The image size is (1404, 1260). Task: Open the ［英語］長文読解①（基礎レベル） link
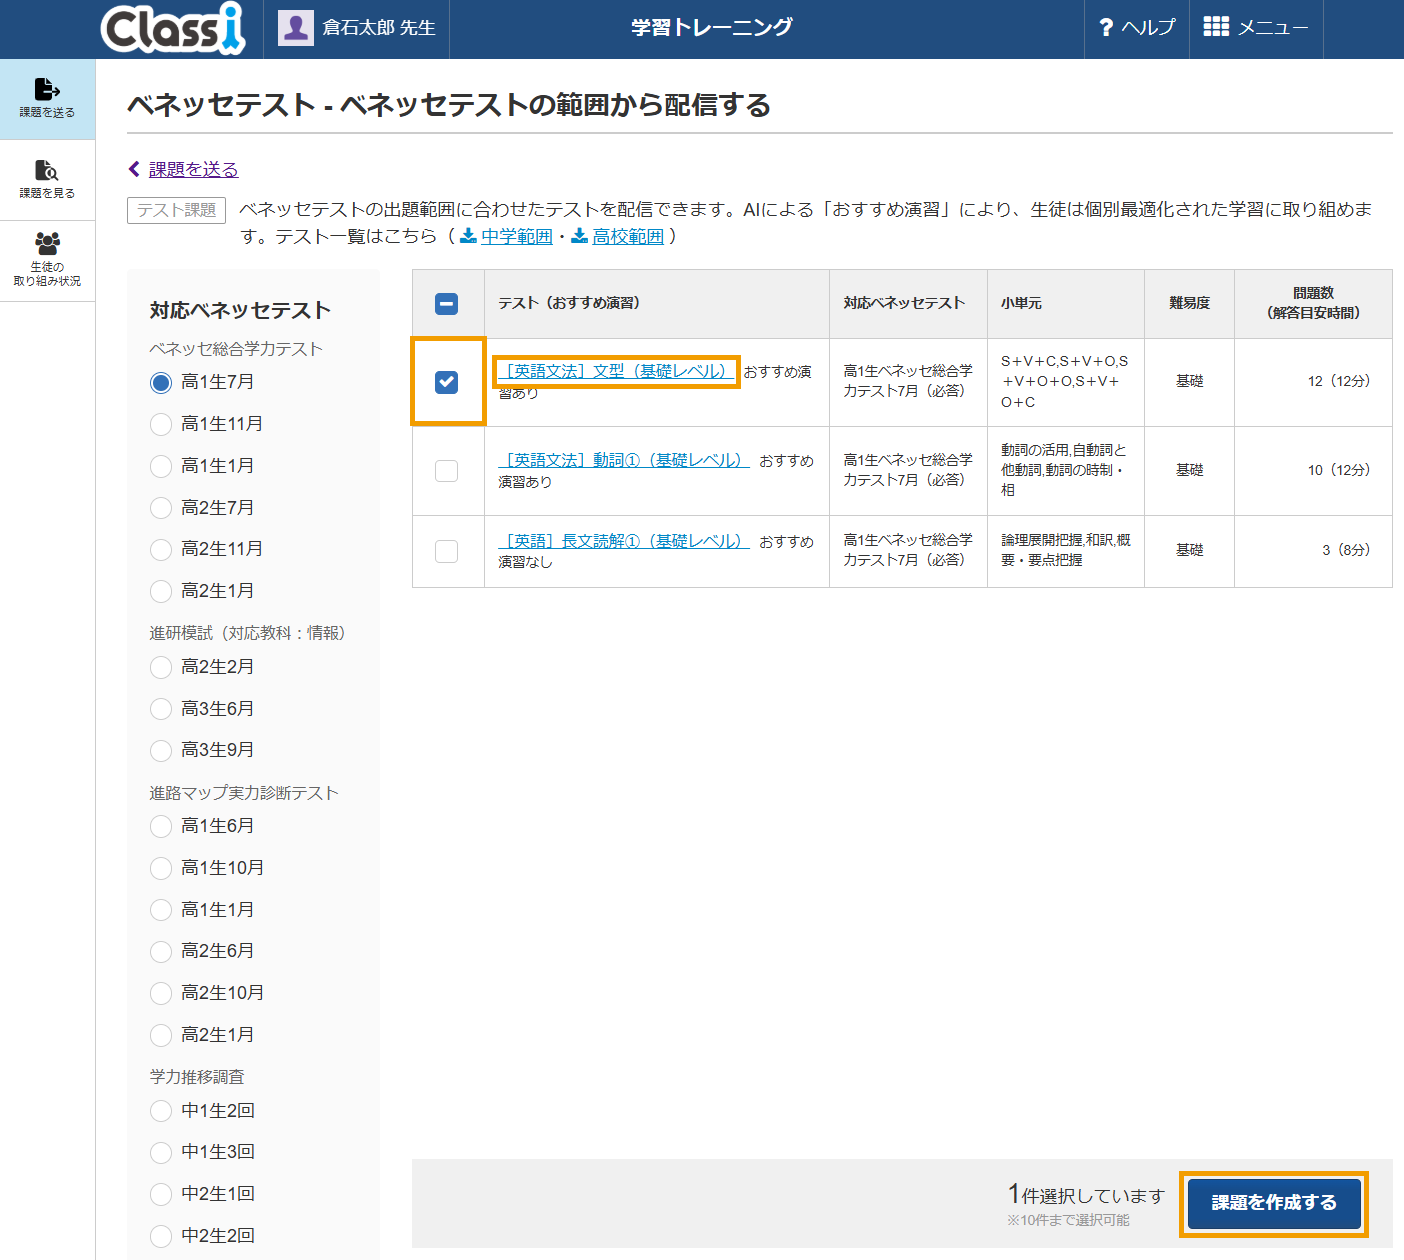(624, 541)
